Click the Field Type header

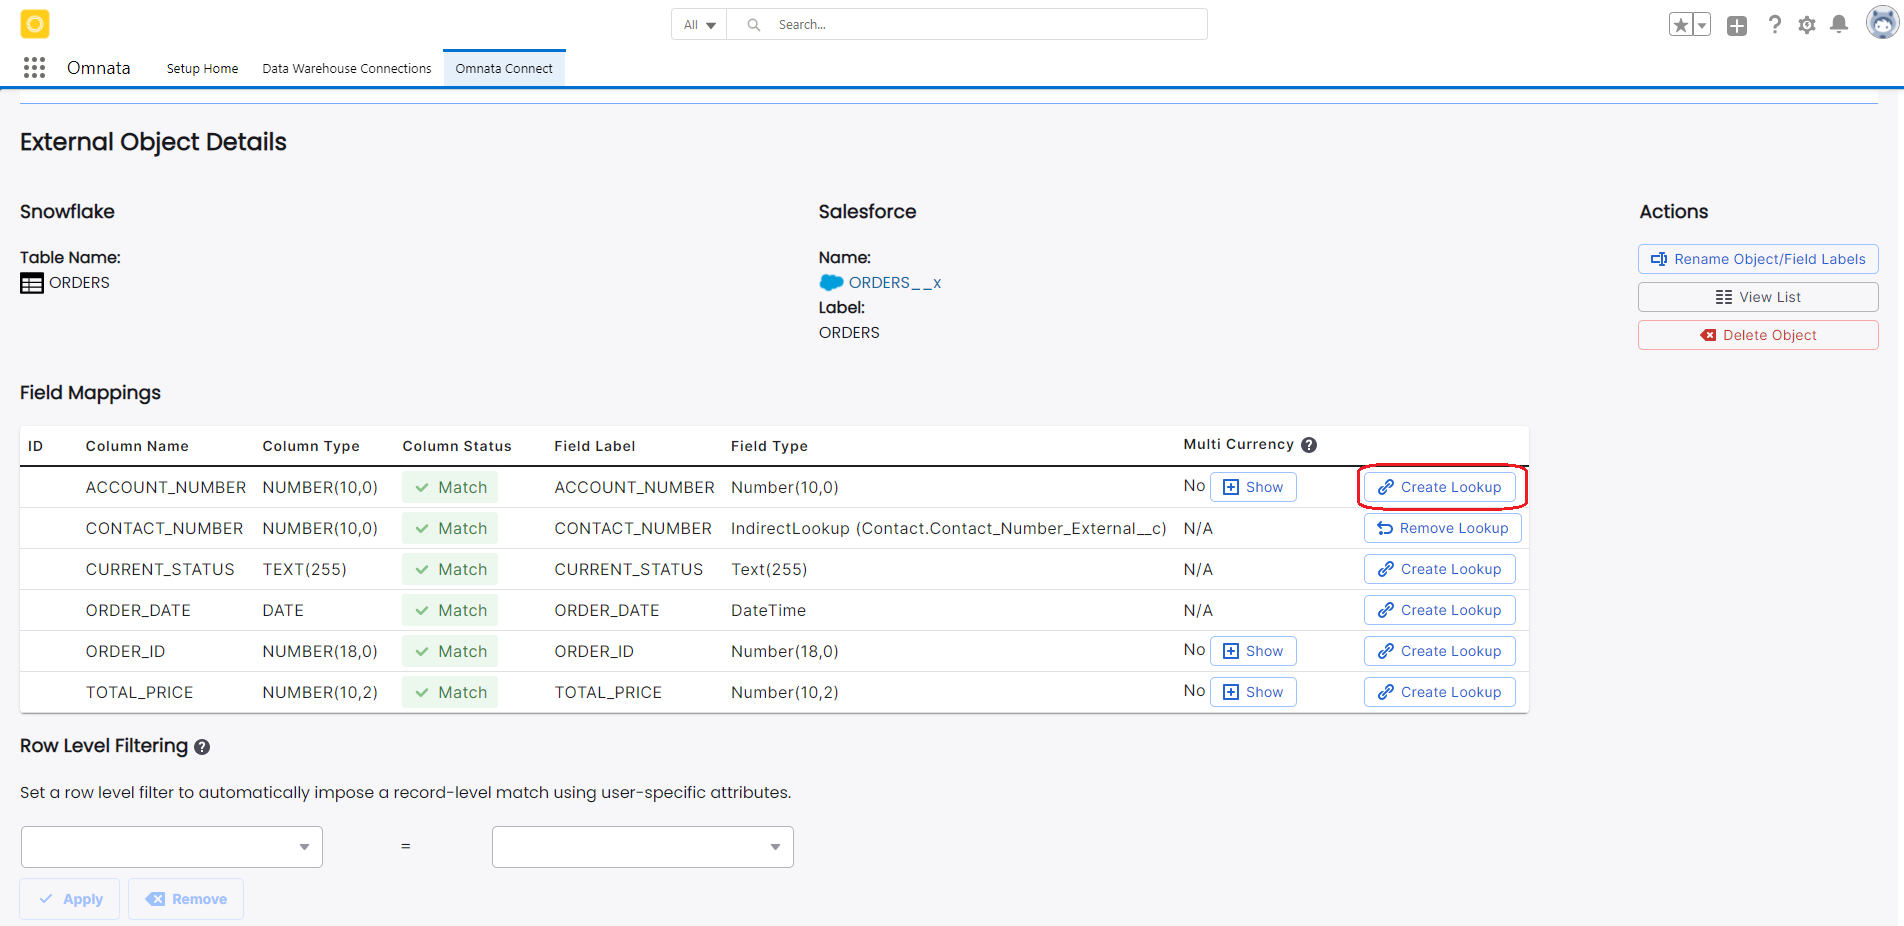(x=769, y=446)
